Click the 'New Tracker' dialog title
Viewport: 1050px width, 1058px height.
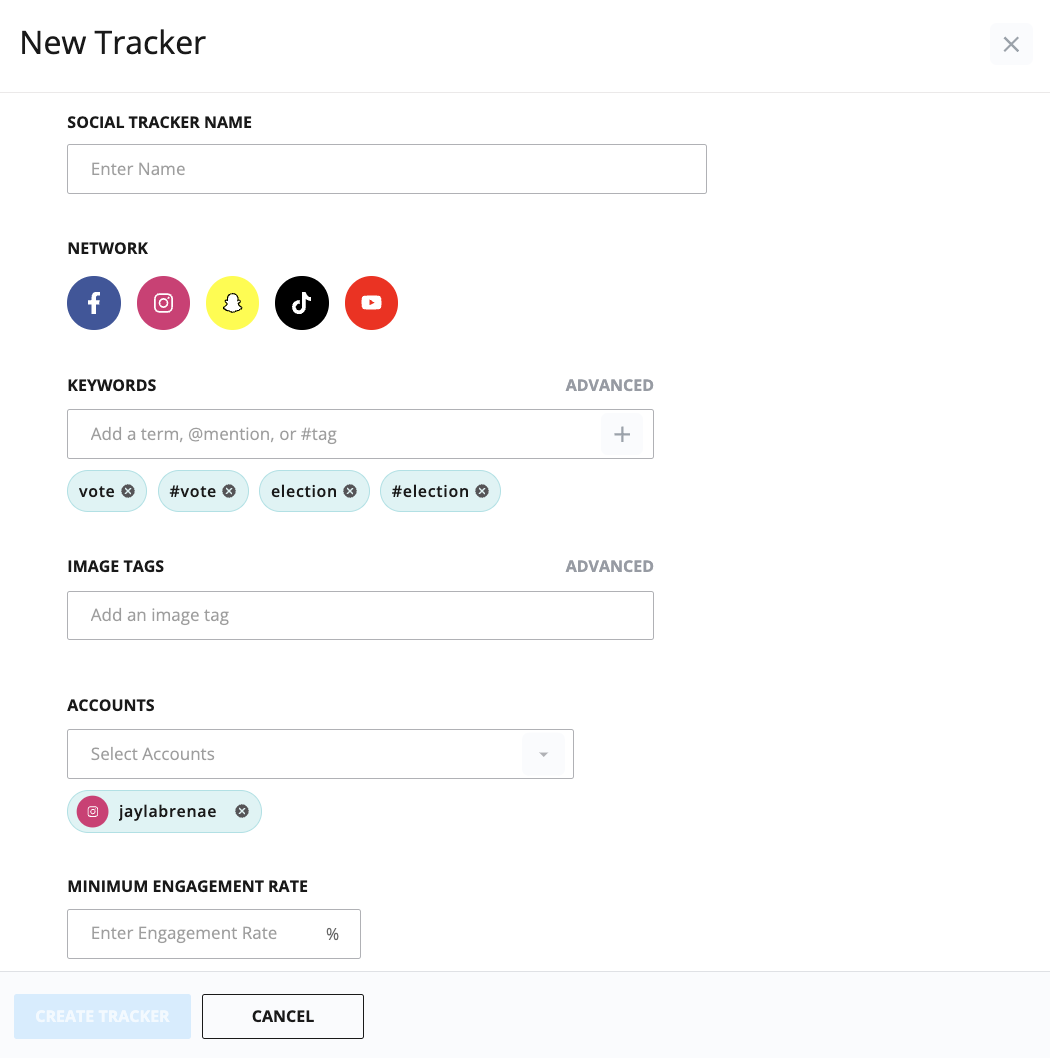113,43
